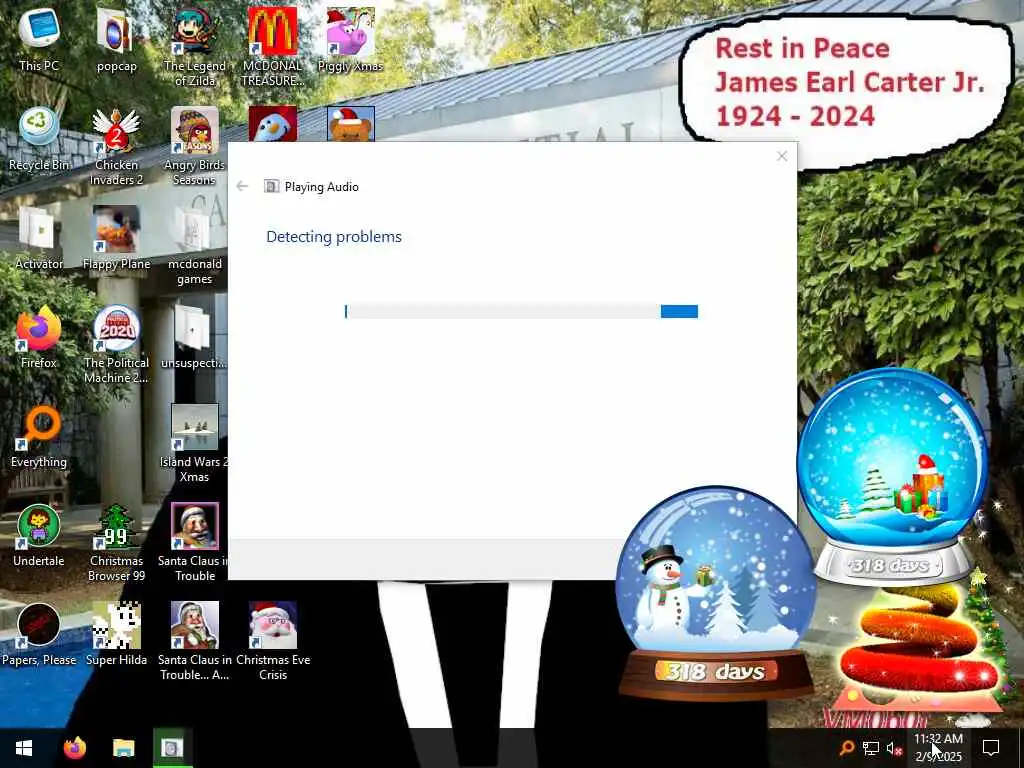
Task: Click the Detecting problems progress bar
Action: point(521,312)
